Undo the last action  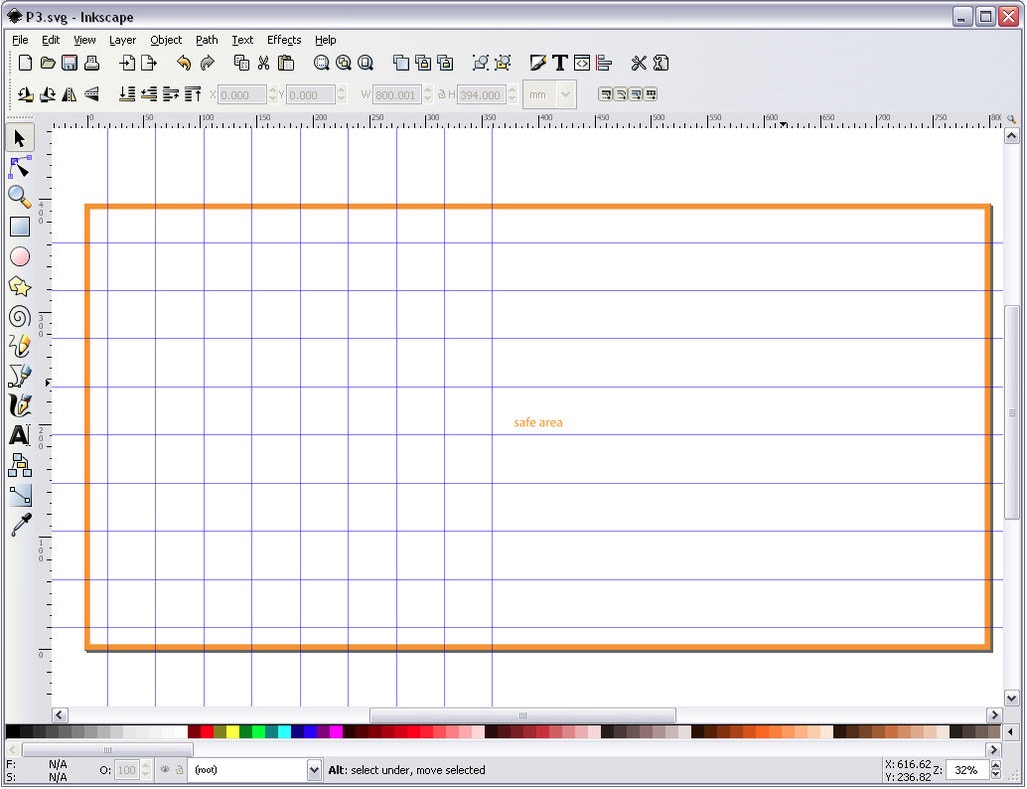point(184,63)
